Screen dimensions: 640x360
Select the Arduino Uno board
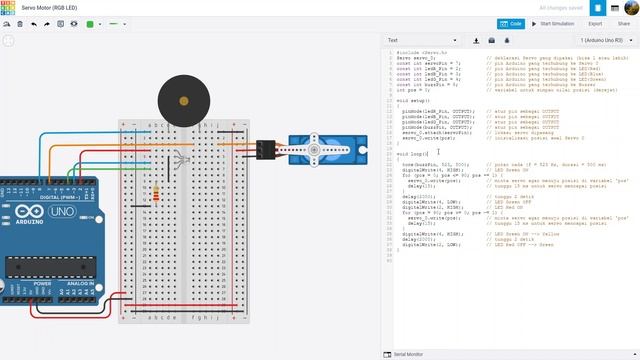click(51, 241)
